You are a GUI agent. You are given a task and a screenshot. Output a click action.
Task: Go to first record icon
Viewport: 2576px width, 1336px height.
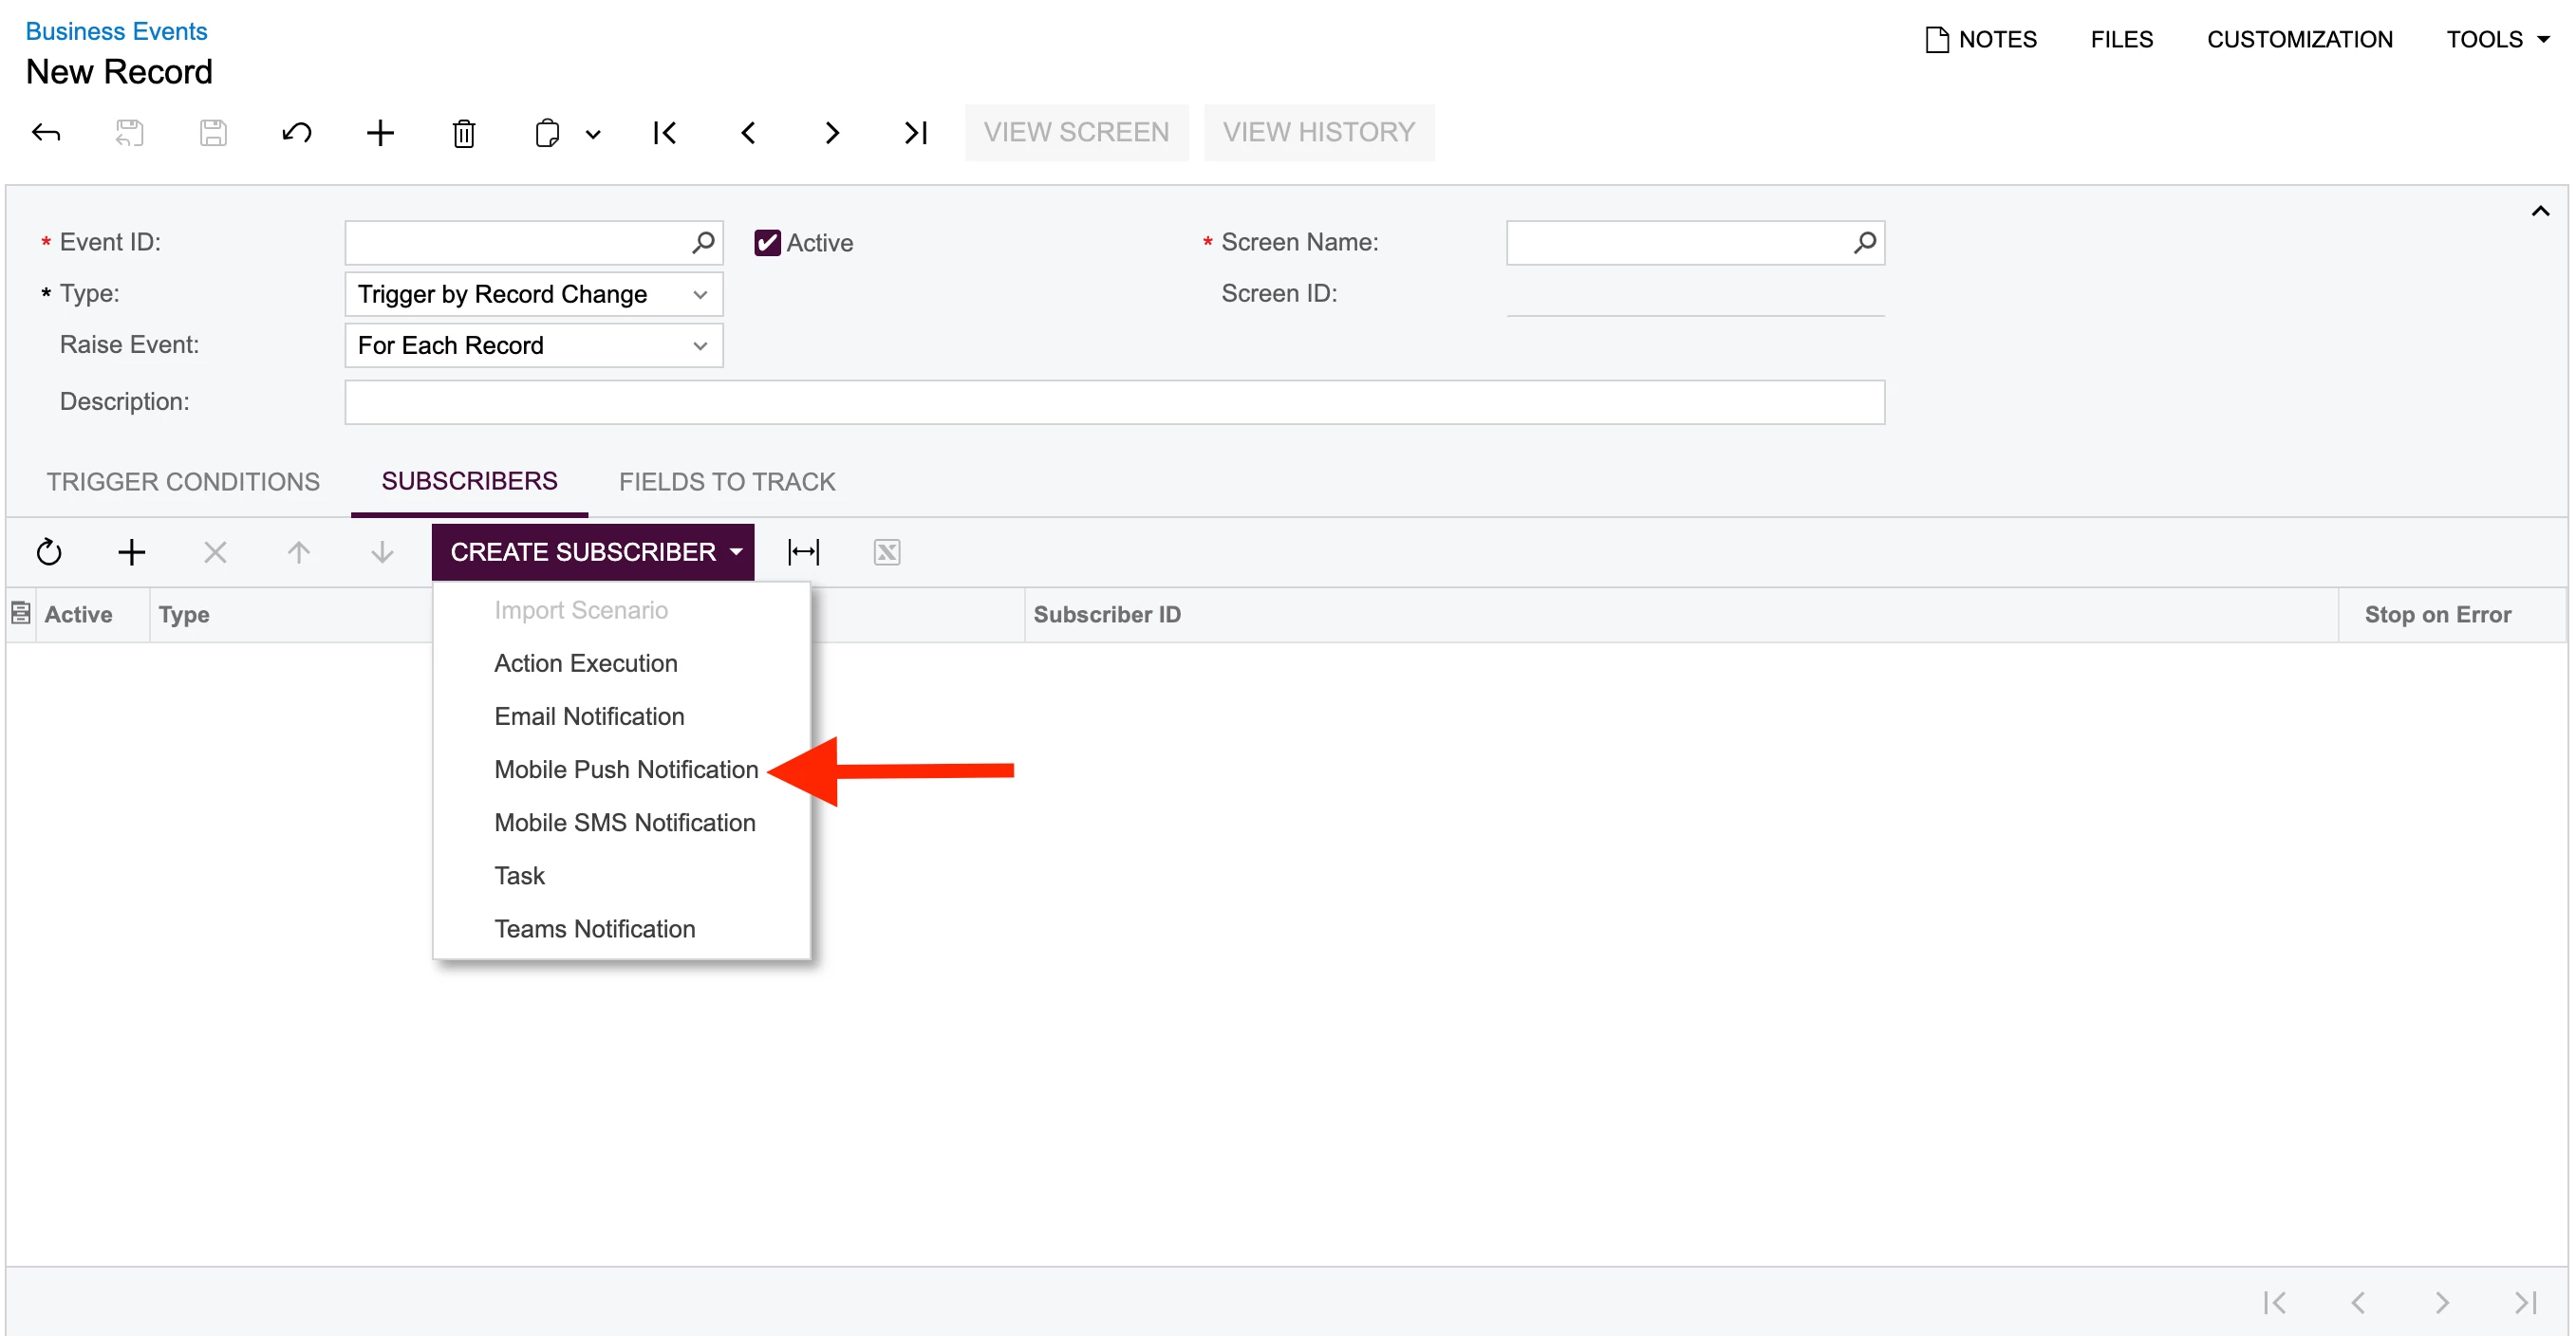pos(664,133)
